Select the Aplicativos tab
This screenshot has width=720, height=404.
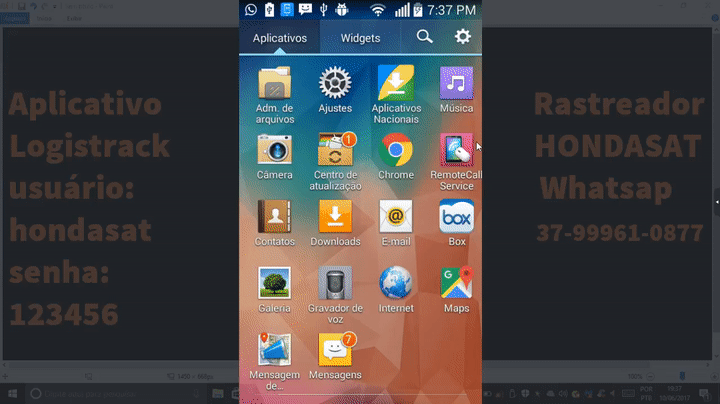(x=280, y=38)
